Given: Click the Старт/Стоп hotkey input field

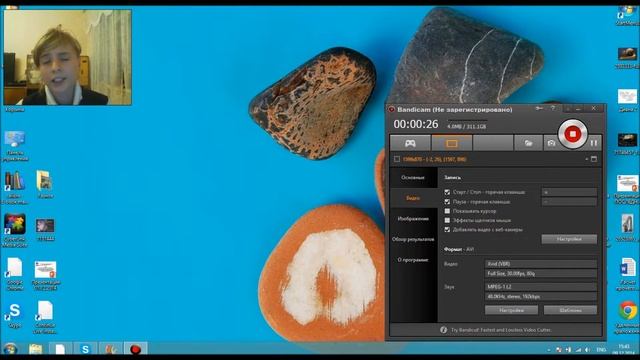Looking at the screenshot, I should pos(569,192).
